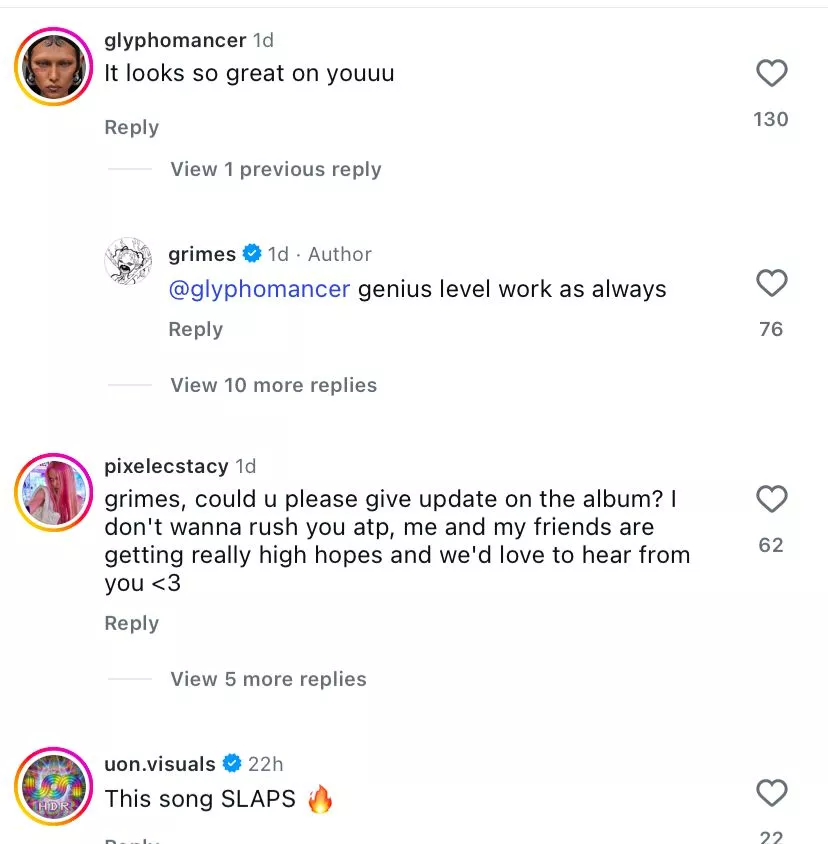The image size is (828, 844).
Task: Click grimes' verified badge
Action: pos(252,254)
